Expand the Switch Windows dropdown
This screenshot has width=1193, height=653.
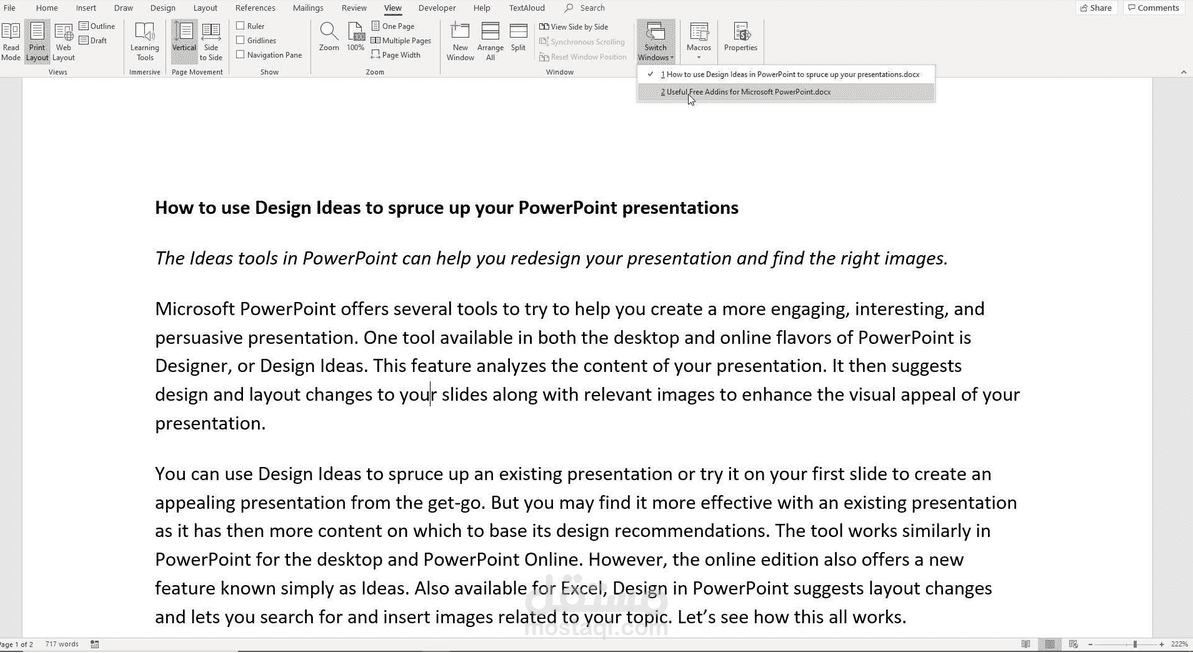(x=655, y=42)
